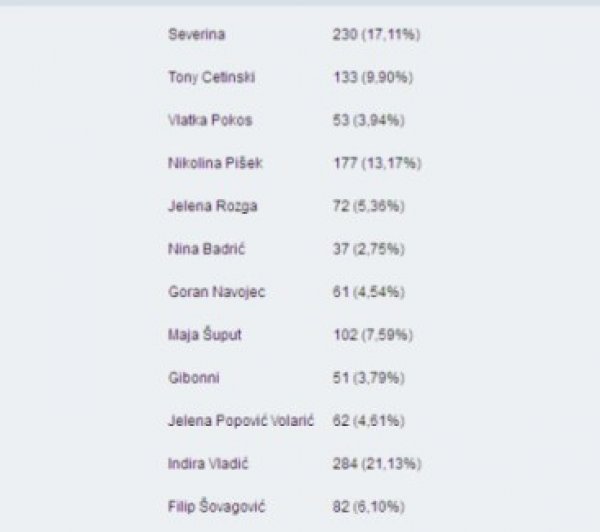
Task: Click the 37 (2,75%) vote count
Action: 368,249
